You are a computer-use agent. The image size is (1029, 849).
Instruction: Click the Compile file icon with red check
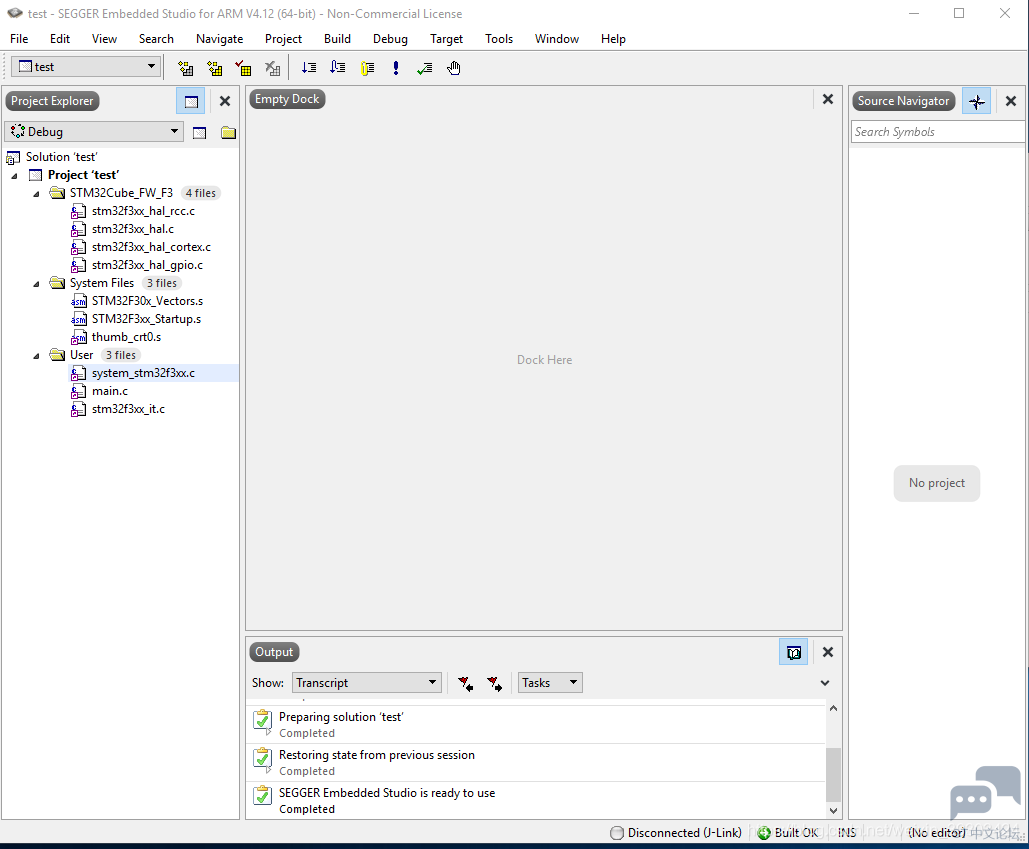(x=243, y=68)
